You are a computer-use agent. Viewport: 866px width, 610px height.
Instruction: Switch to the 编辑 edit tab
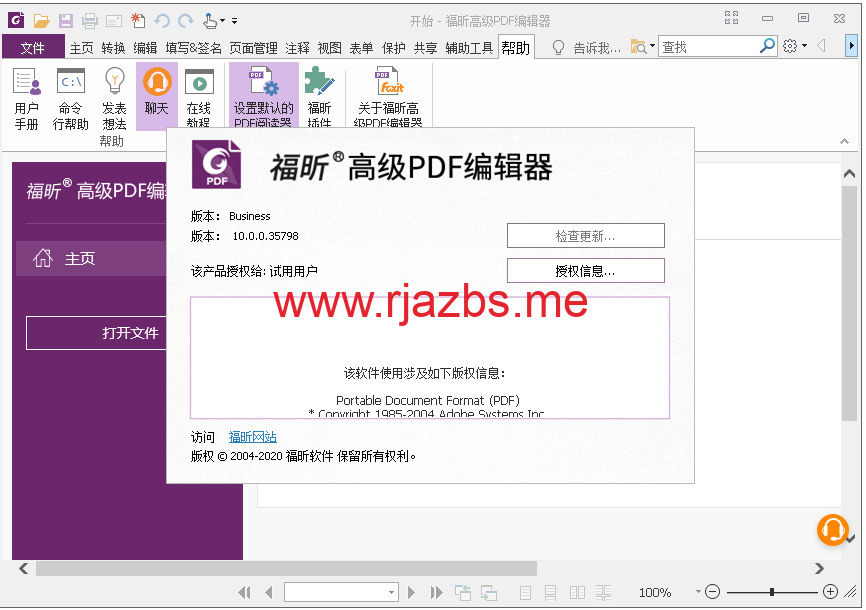145,48
